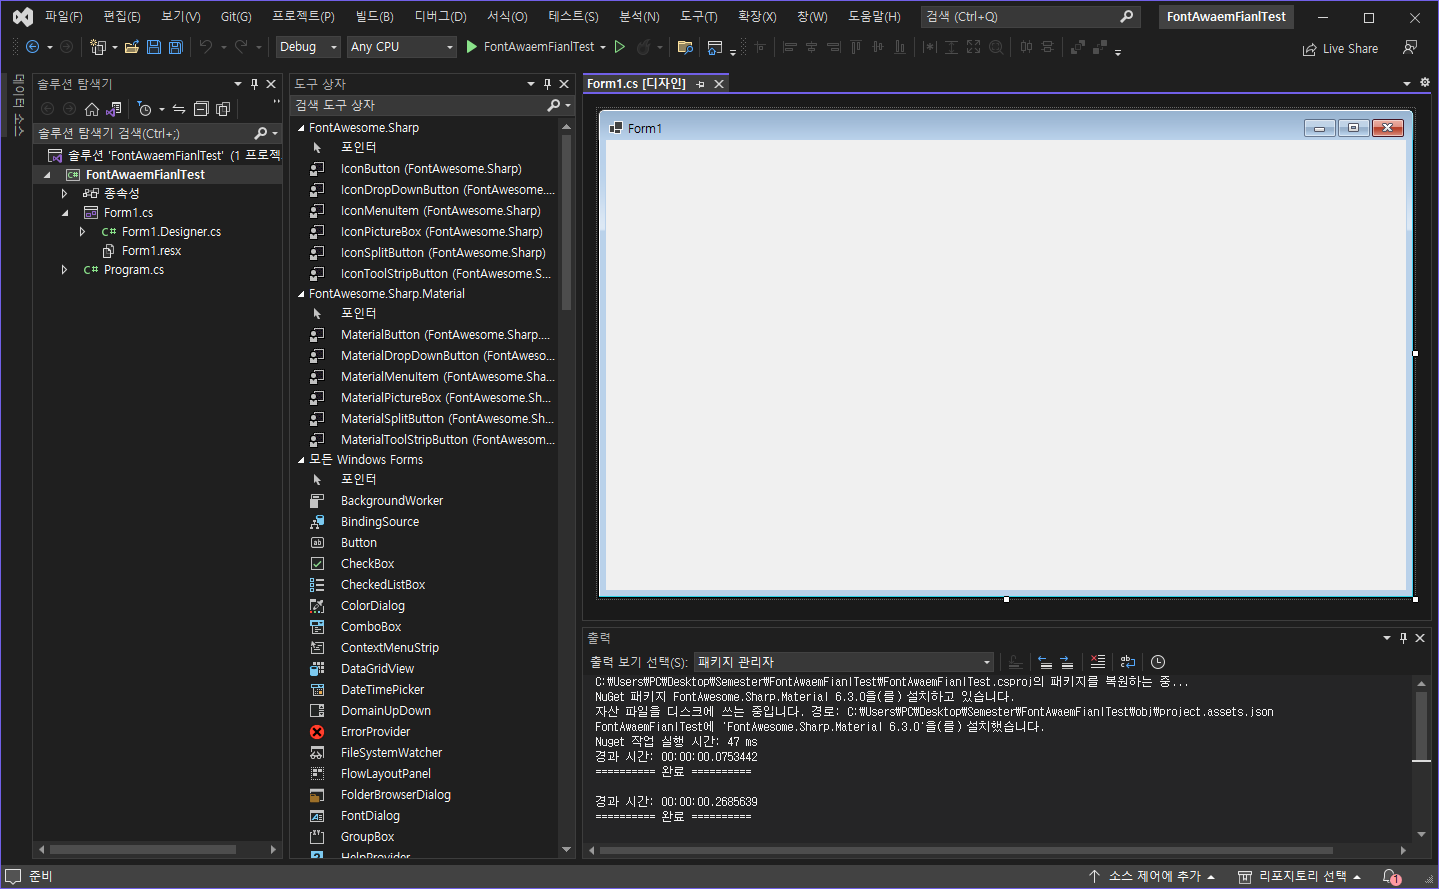Collapse the FontAwesome.Sharp toolbox group
The image size is (1439, 889).
[301, 128]
